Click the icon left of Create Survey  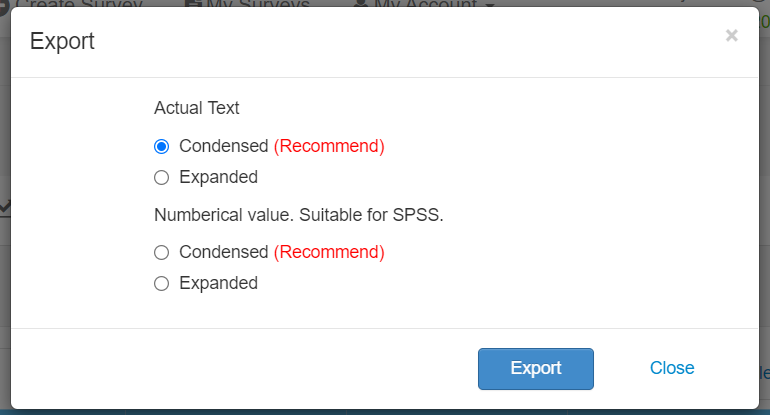click(x=6, y=3)
